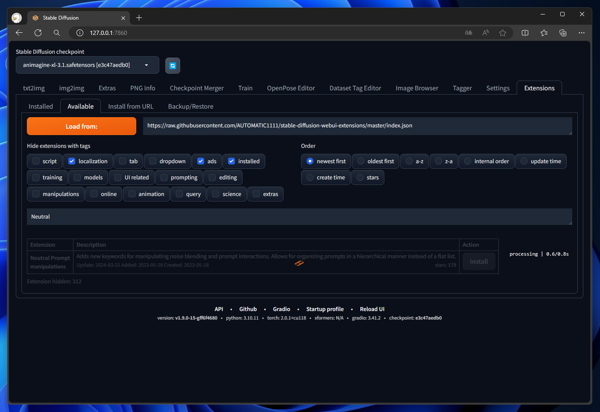Screen dimensions: 600x412
Task: Open the API link in footer
Action: (x=219, y=309)
